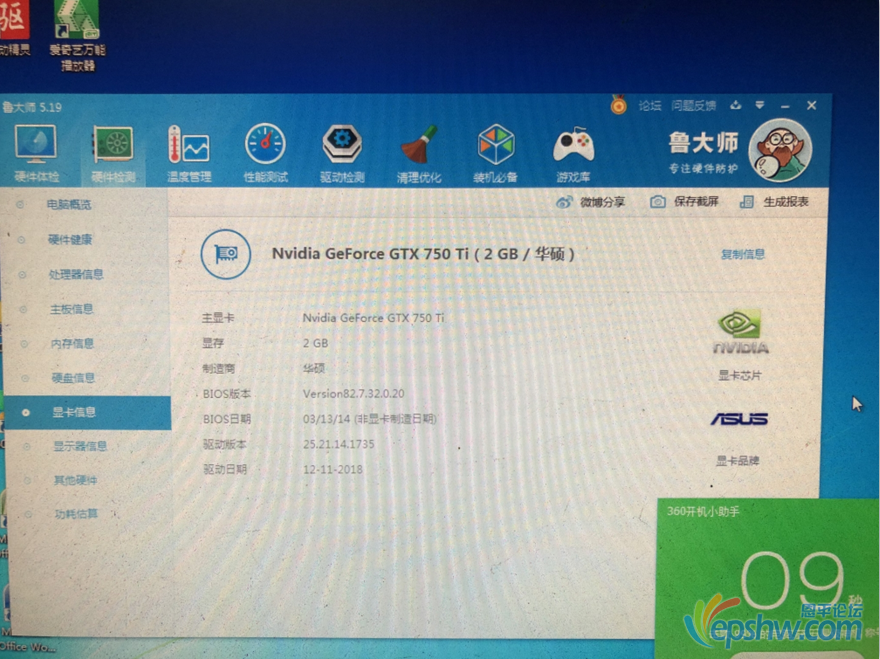
Task: Minimize the 鲁大师 window
Action: pyautogui.click(x=785, y=106)
